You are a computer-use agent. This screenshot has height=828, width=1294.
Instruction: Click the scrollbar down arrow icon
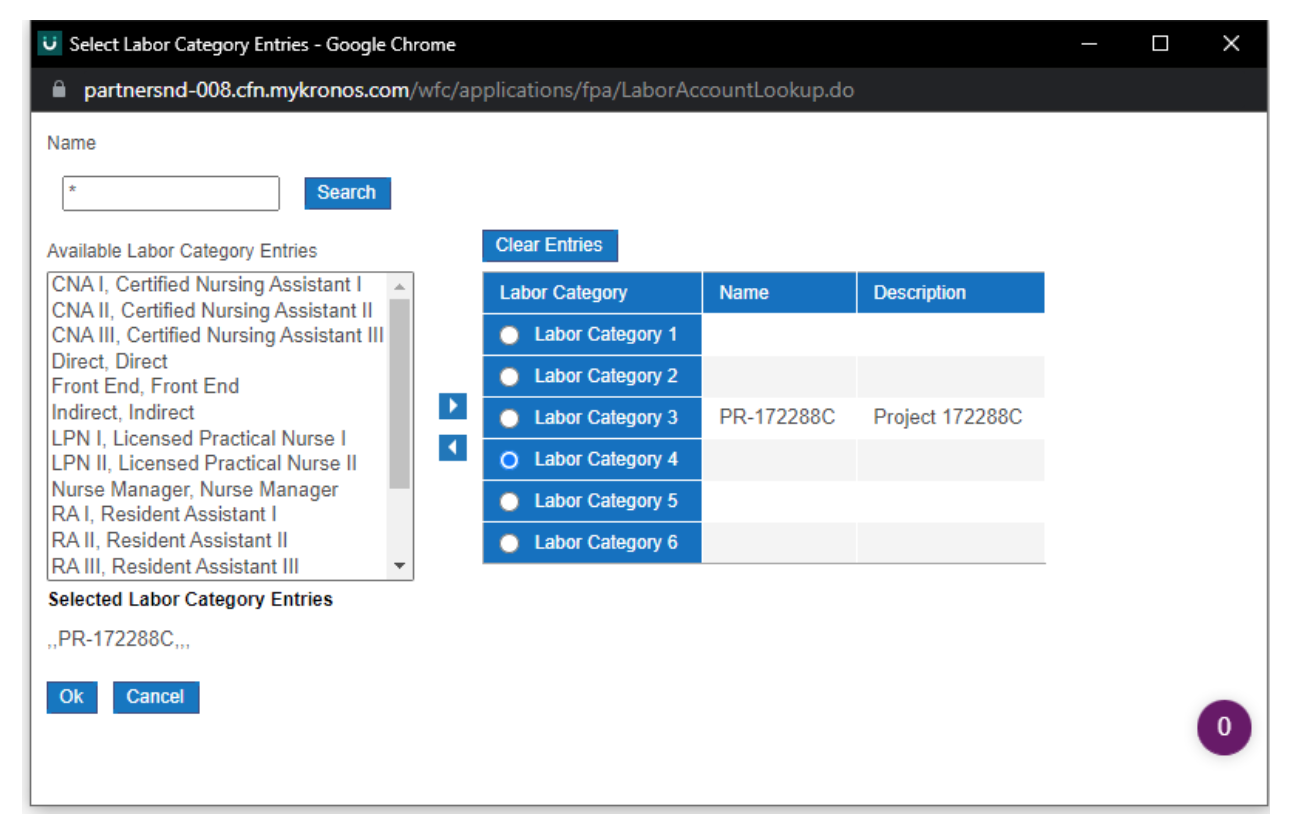pyautogui.click(x=401, y=566)
